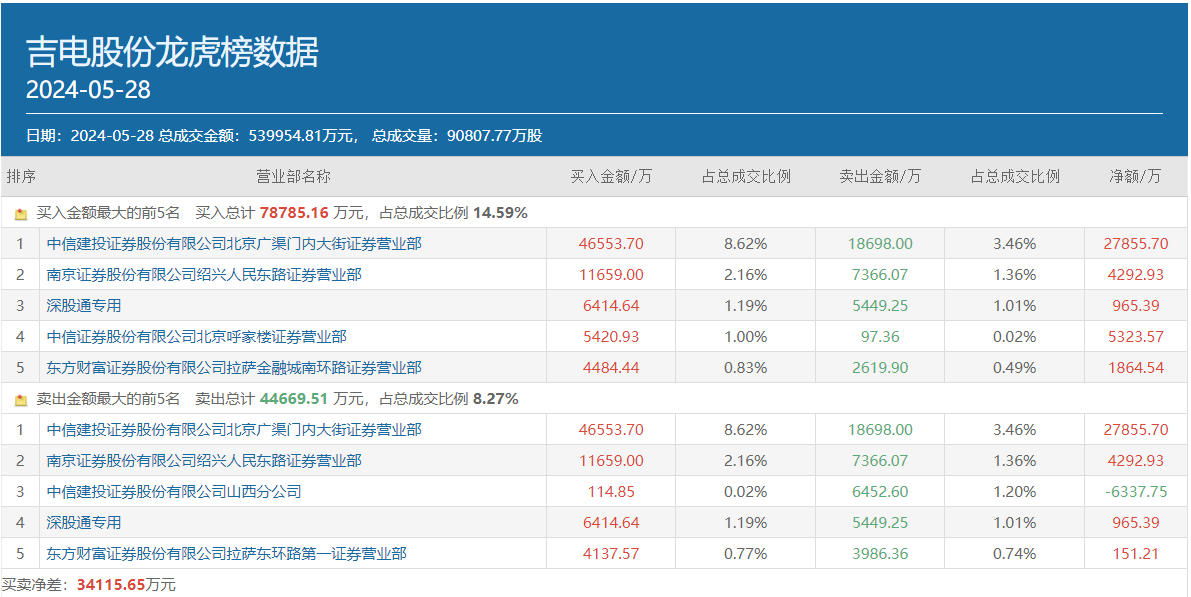Open 中信建投北京广渠门内大街营业部 in buy section
The height and width of the screenshot is (597, 1191).
coord(234,244)
